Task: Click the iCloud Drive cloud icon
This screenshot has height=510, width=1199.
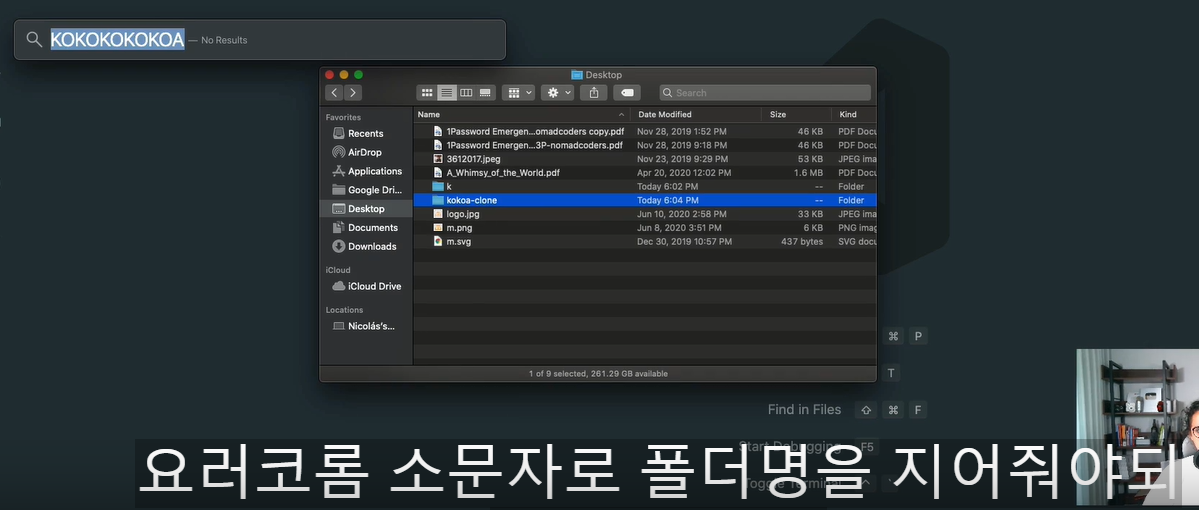Action: click(338, 286)
